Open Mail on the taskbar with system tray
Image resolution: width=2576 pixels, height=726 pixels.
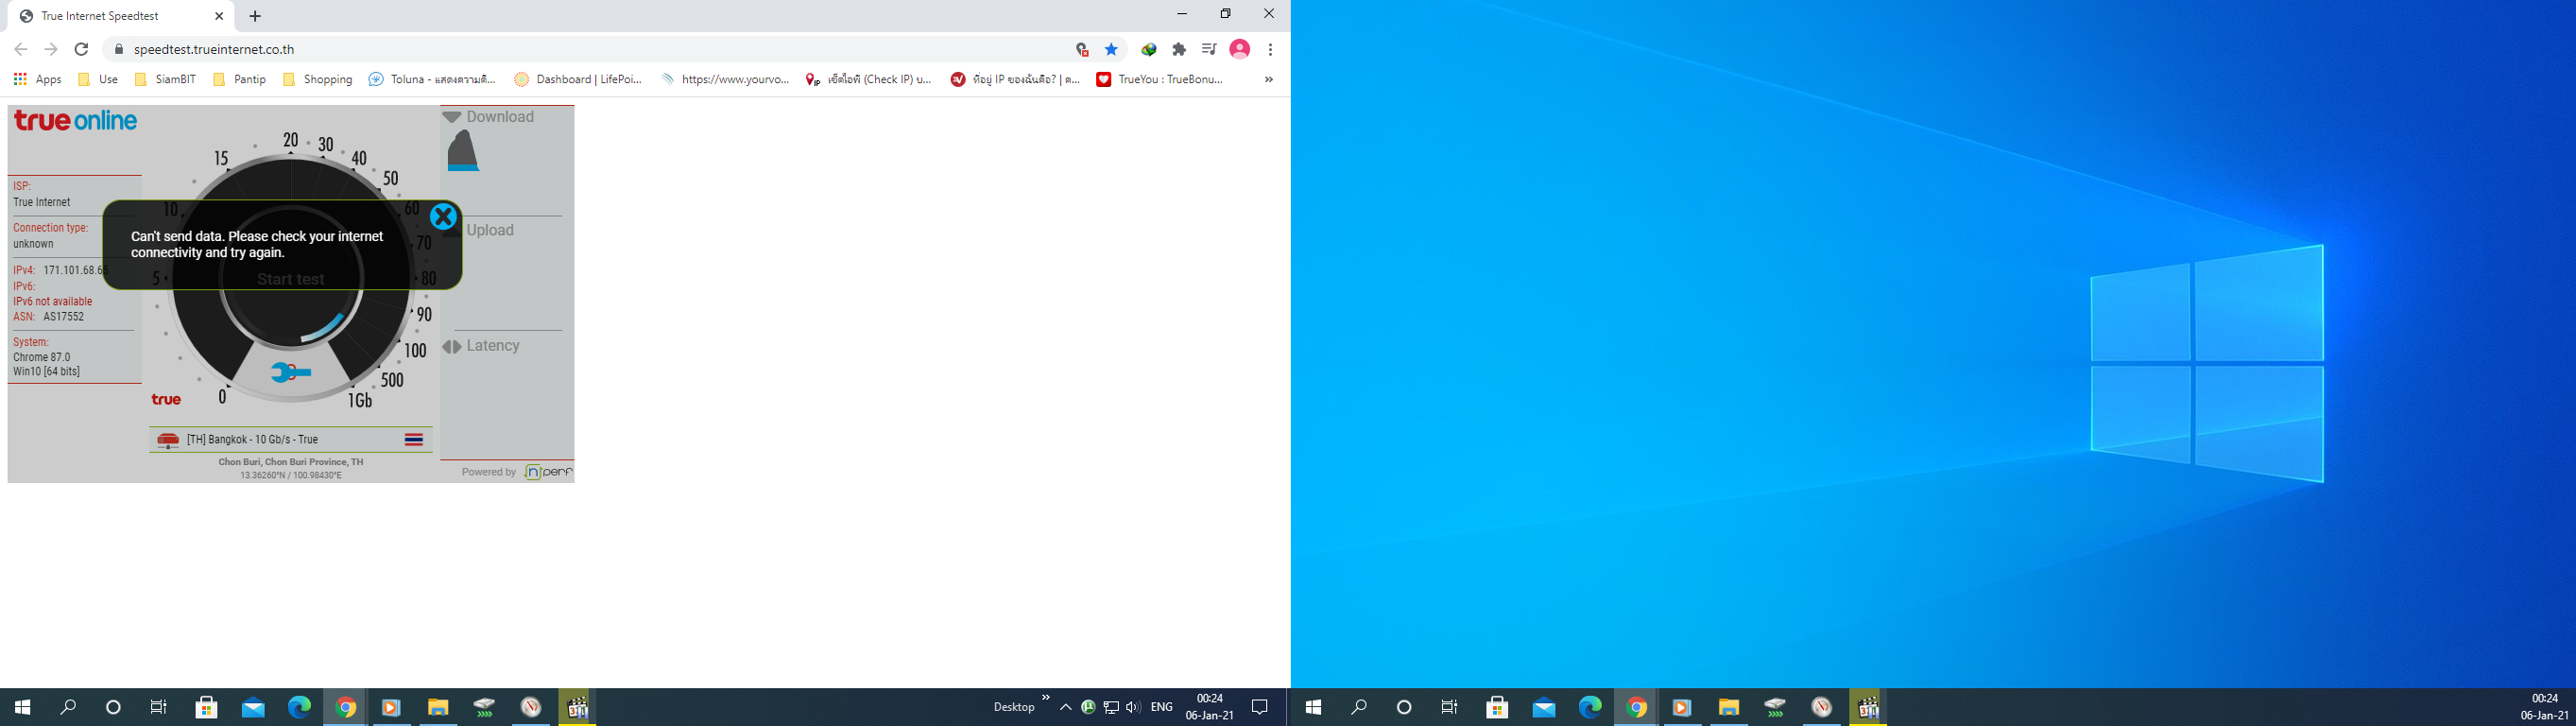pos(253,707)
